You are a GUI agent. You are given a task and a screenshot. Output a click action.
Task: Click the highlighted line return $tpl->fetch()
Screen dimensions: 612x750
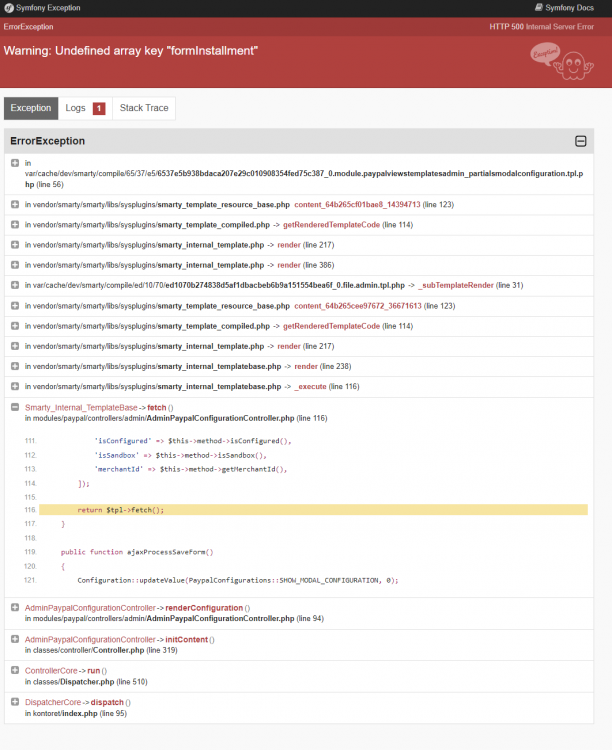coord(313,510)
